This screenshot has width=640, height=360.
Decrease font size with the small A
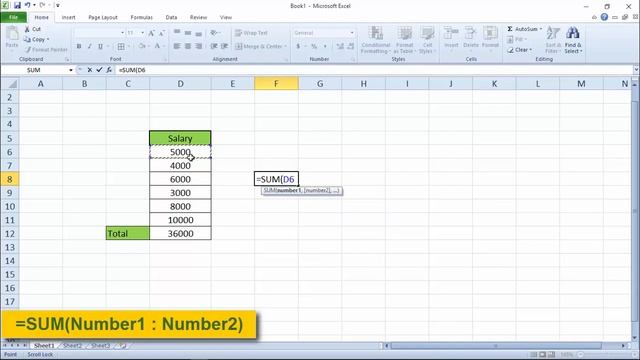pos(162,33)
